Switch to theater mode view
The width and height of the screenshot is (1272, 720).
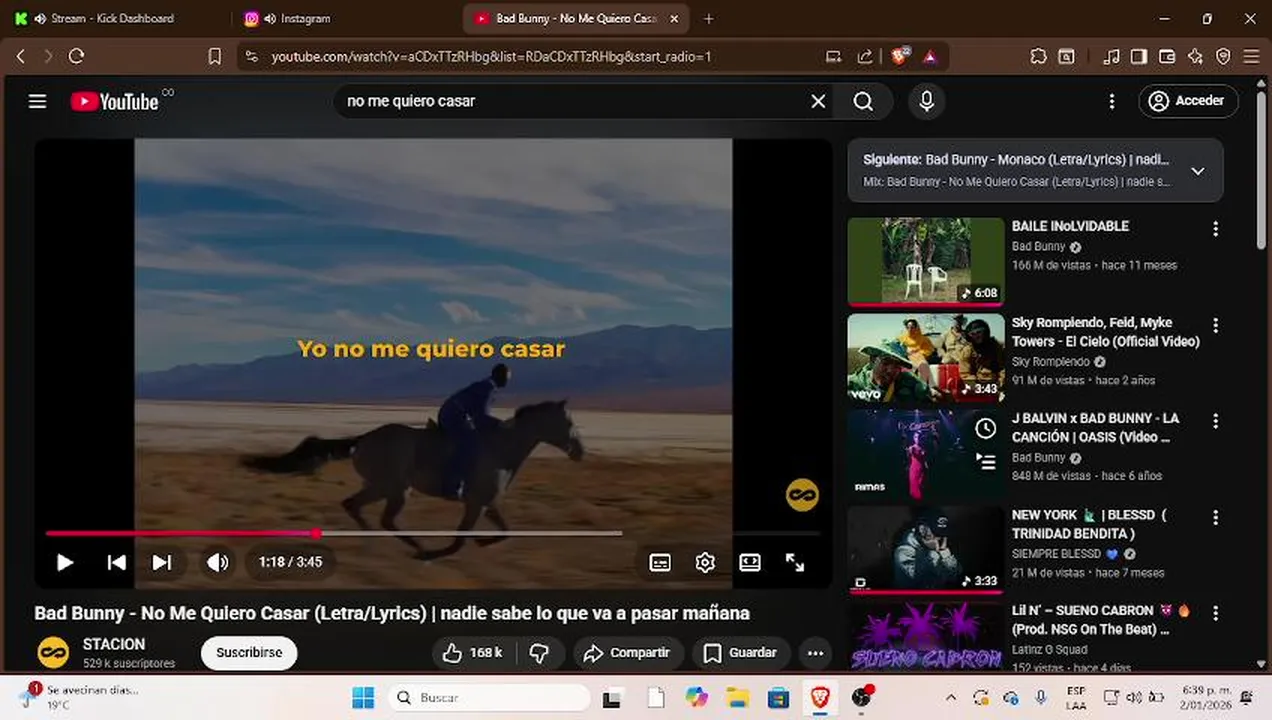[x=750, y=562]
